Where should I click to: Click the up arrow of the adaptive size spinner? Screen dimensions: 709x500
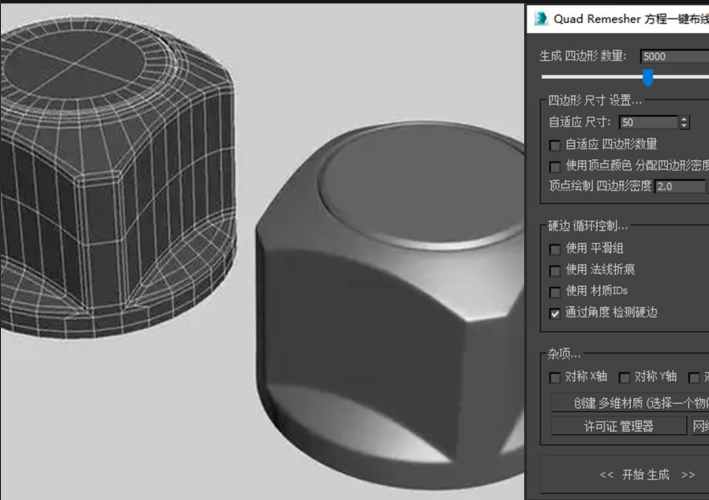[x=684, y=119]
